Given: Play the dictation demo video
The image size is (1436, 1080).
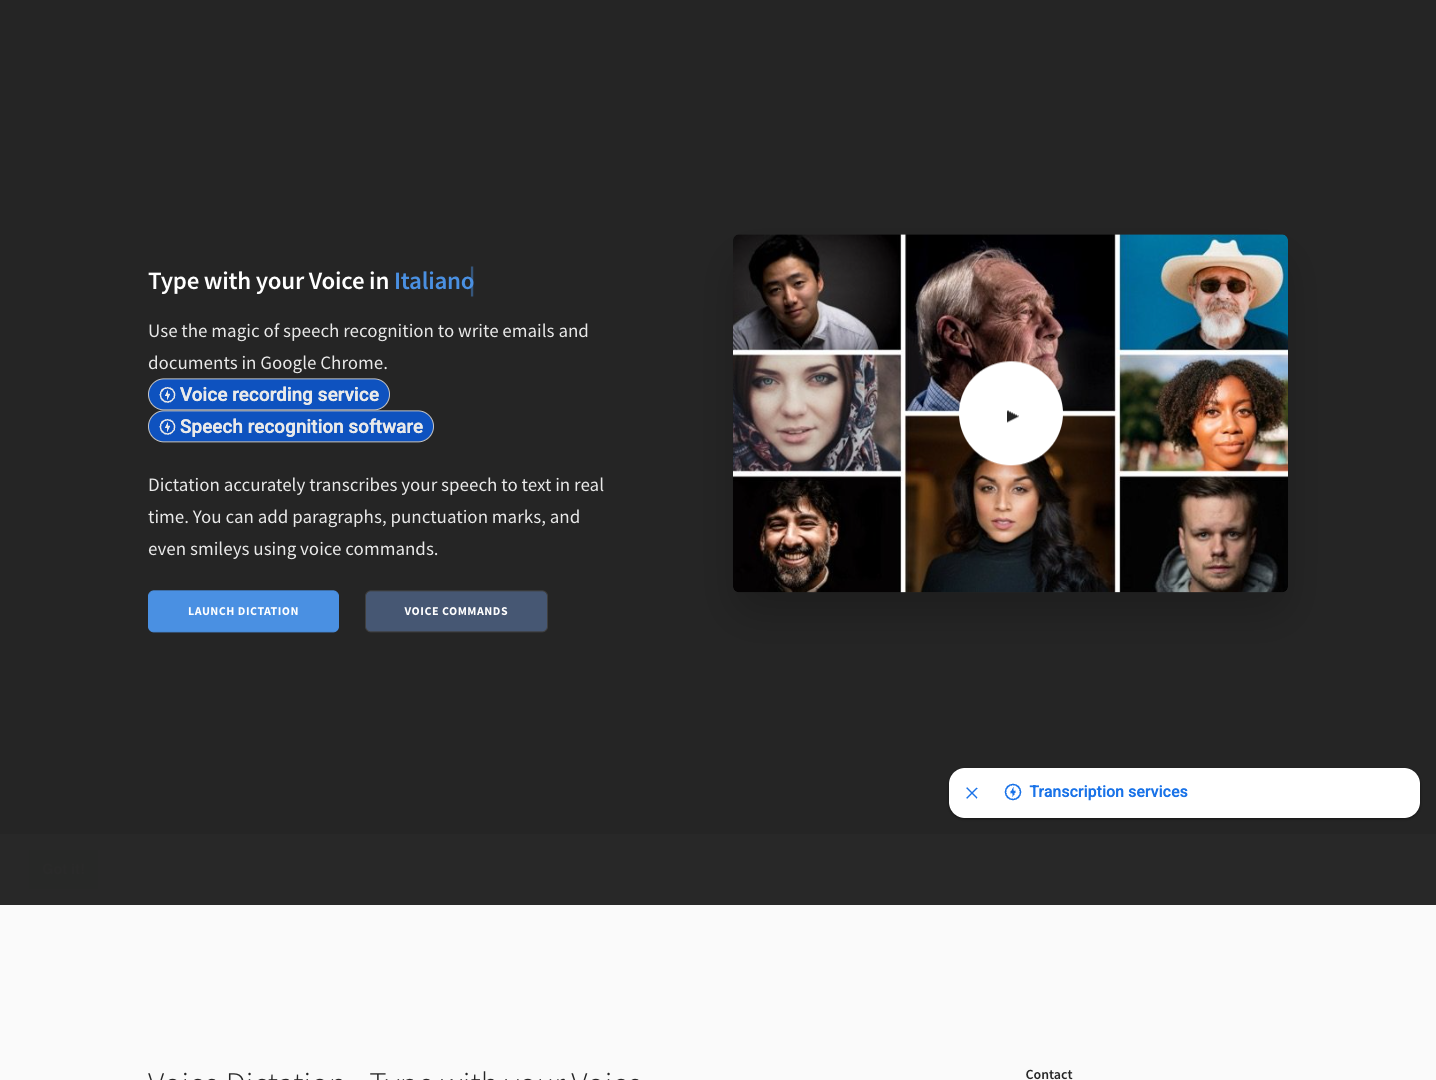Looking at the screenshot, I should pyautogui.click(x=1010, y=414).
